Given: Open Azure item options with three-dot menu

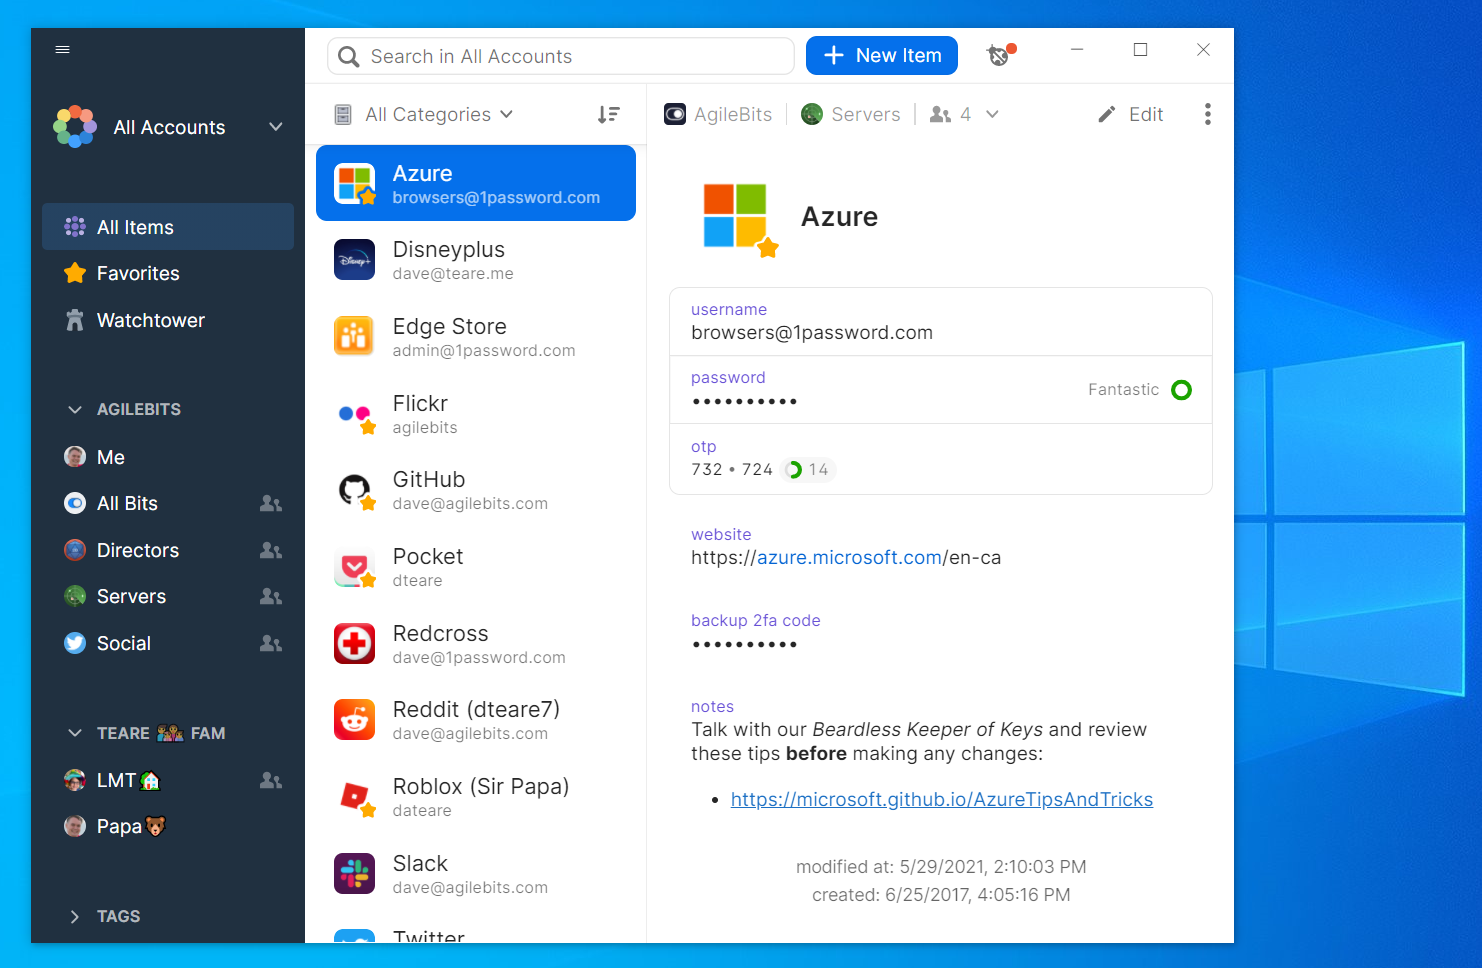Looking at the screenshot, I should tap(1208, 114).
